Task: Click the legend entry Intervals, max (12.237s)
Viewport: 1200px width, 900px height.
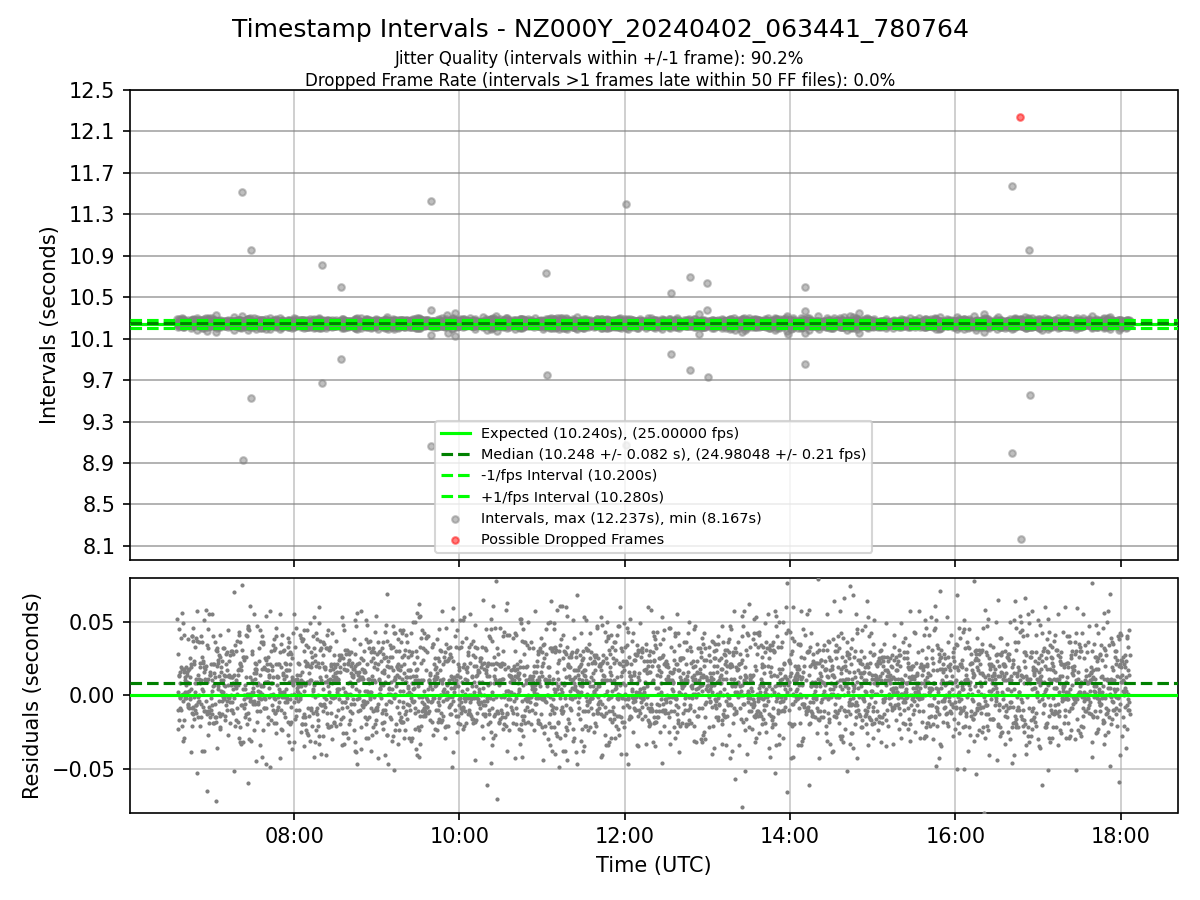Action: 621,518
